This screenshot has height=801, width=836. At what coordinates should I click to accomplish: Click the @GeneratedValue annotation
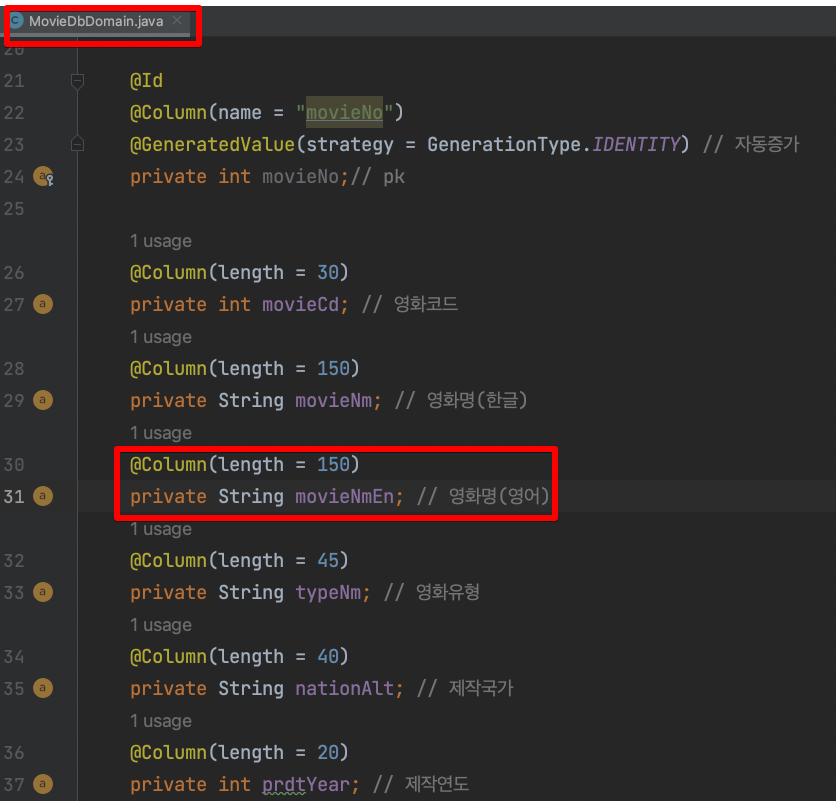tap(212, 145)
